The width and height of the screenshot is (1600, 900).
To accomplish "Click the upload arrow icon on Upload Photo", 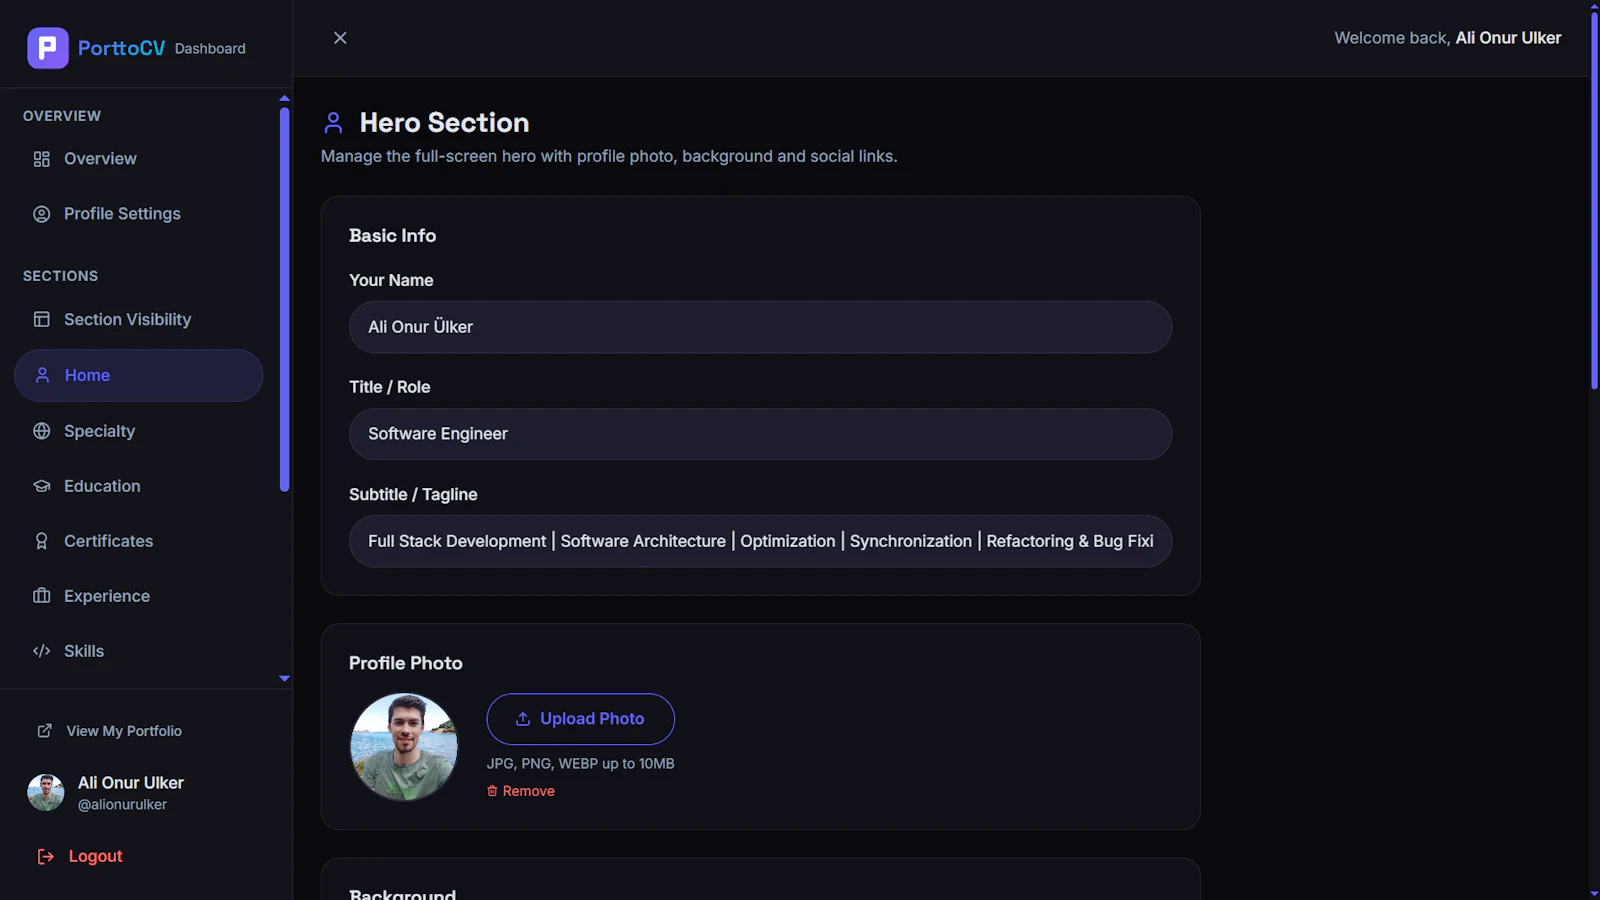I will coord(523,719).
